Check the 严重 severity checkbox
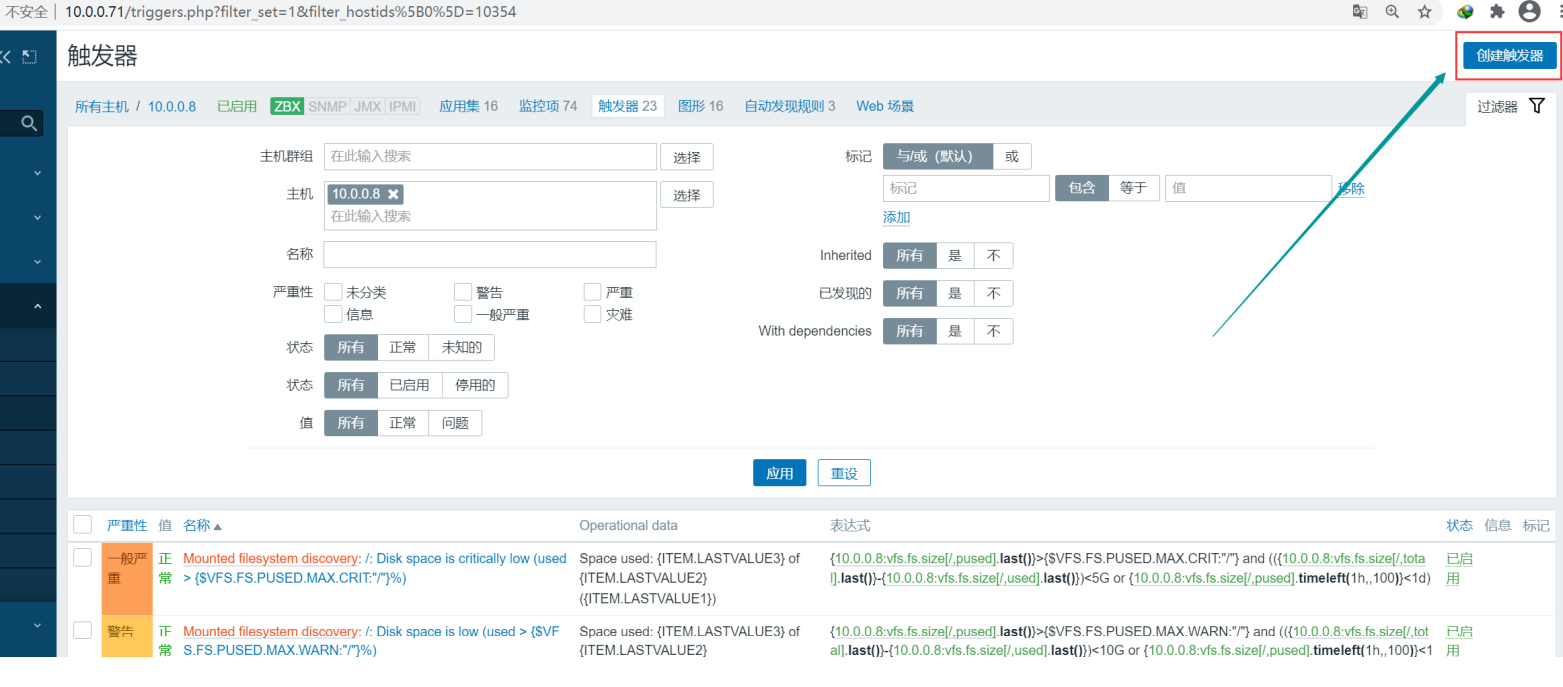Image resolution: width=1563 pixels, height=687 pixels. (x=593, y=292)
